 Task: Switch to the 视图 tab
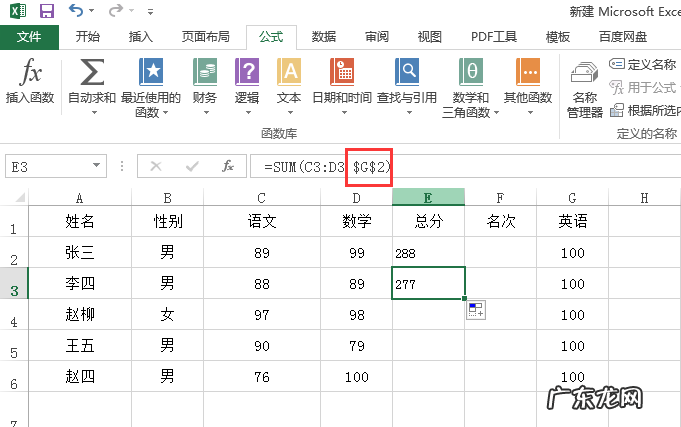(430, 37)
